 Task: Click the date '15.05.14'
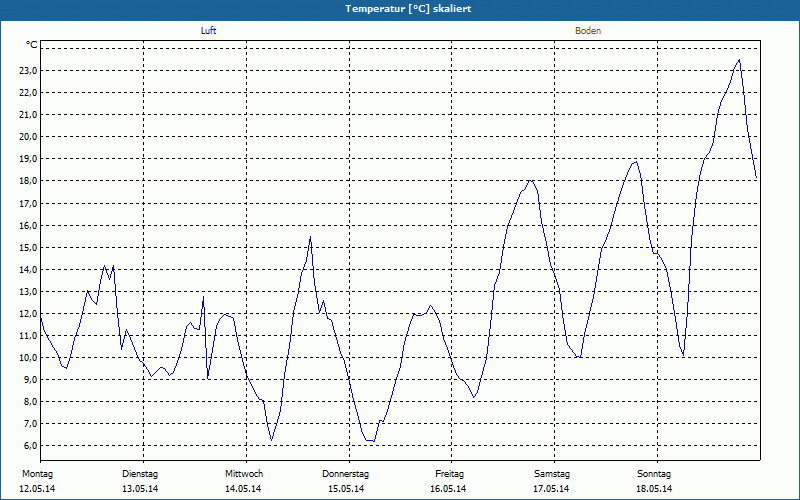pos(346,489)
